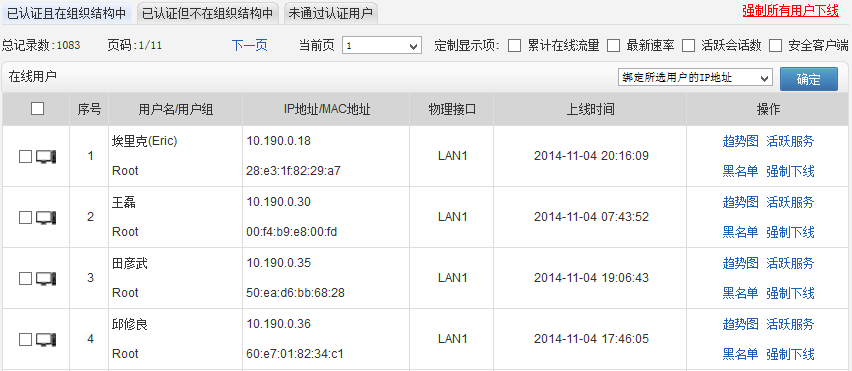Click the 确定 button

click(809, 79)
